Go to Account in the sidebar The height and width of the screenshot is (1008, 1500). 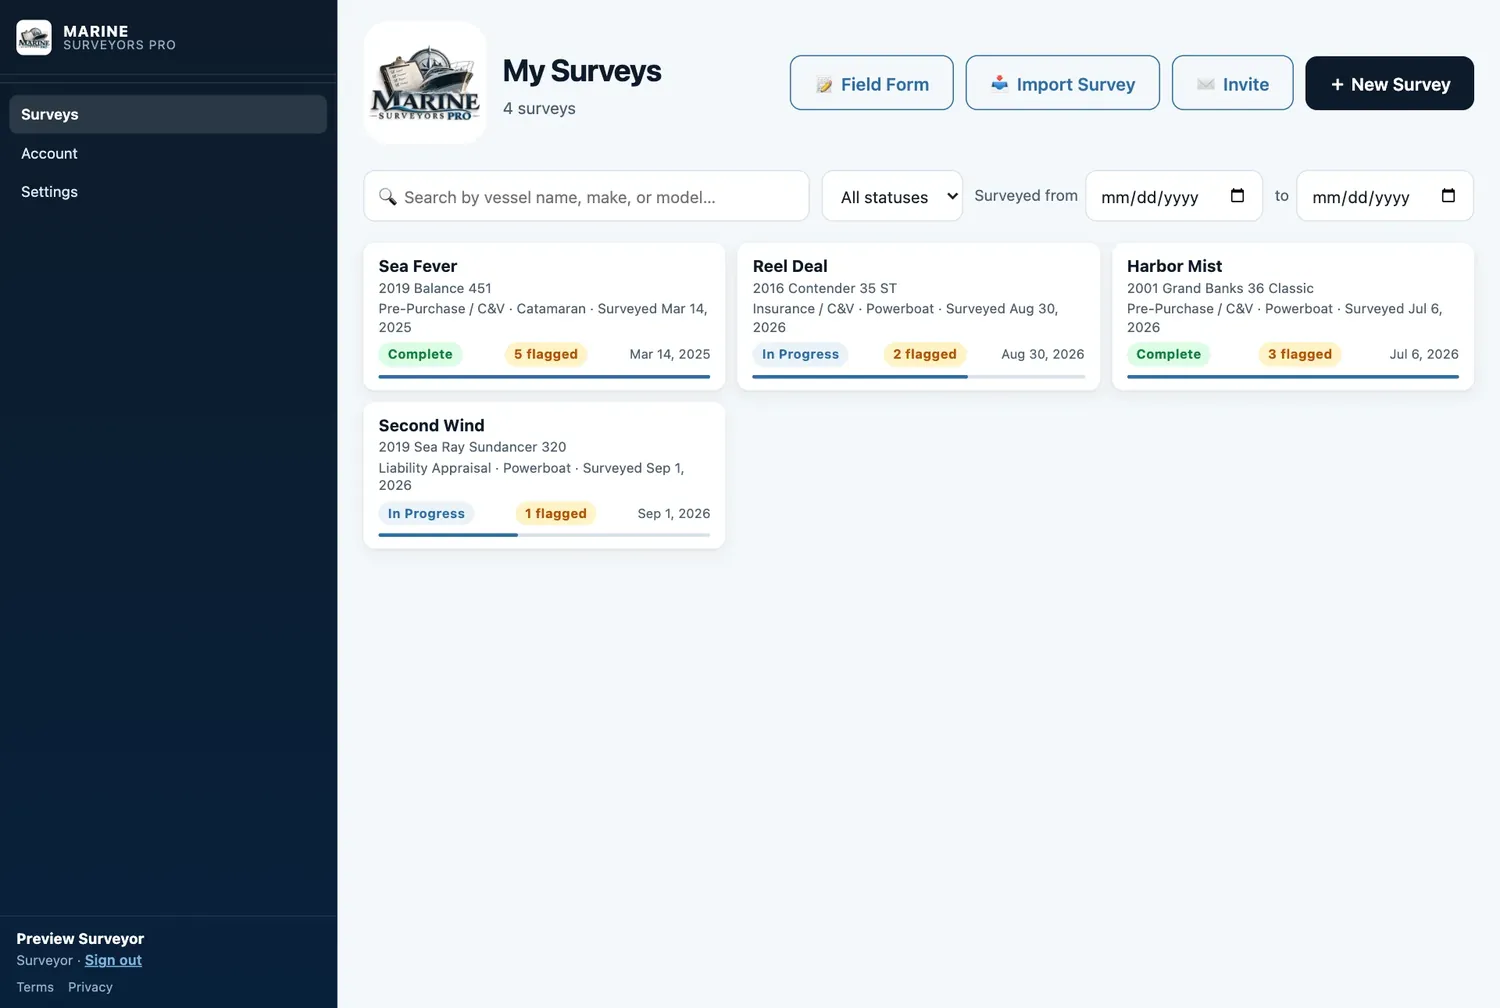(x=49, y=153)
